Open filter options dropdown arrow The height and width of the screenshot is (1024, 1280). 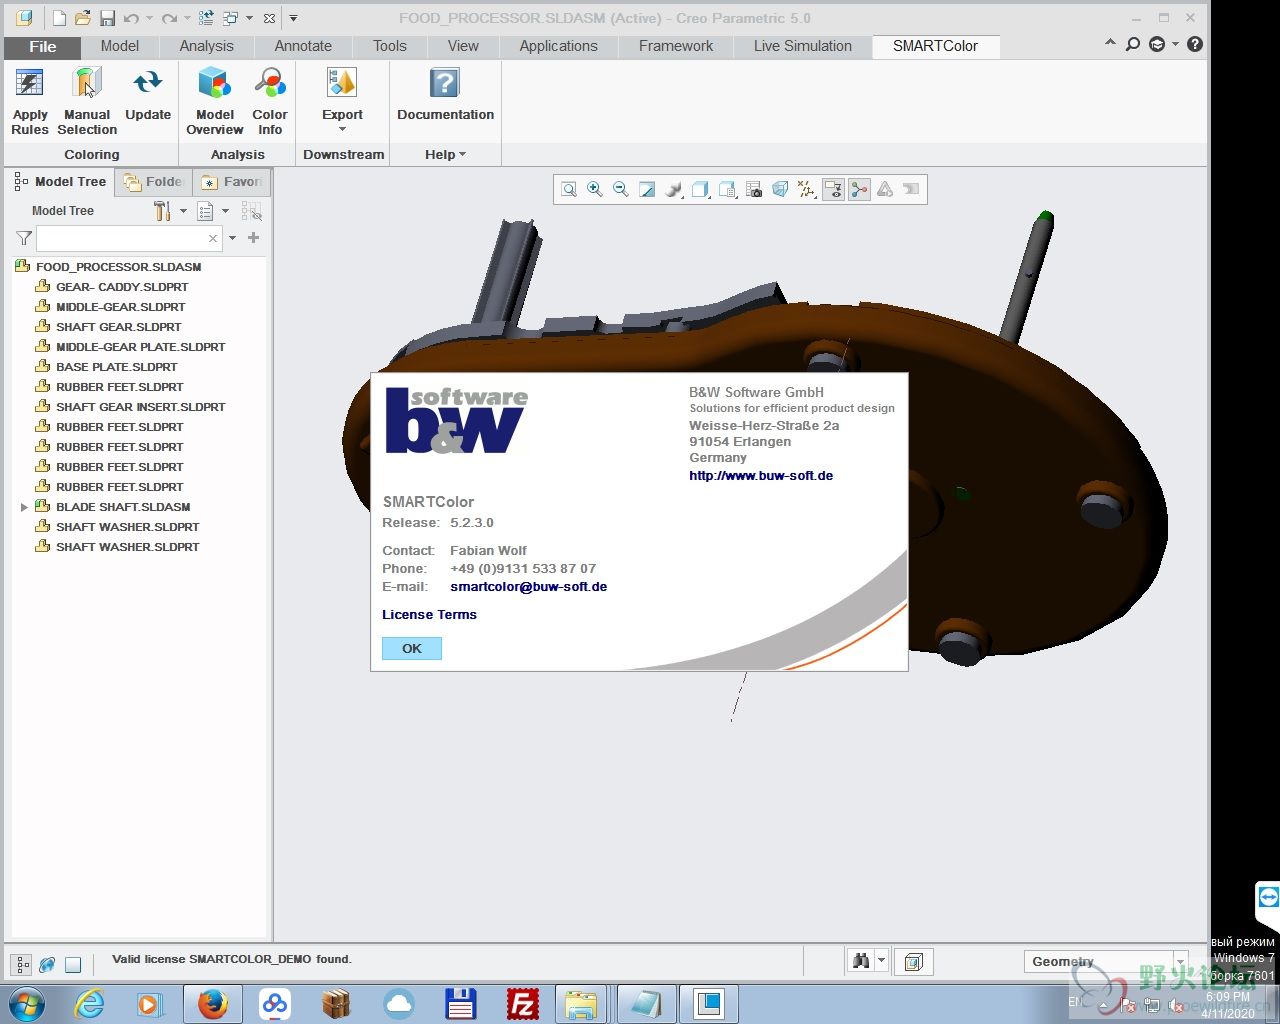(x=232, y=238)
